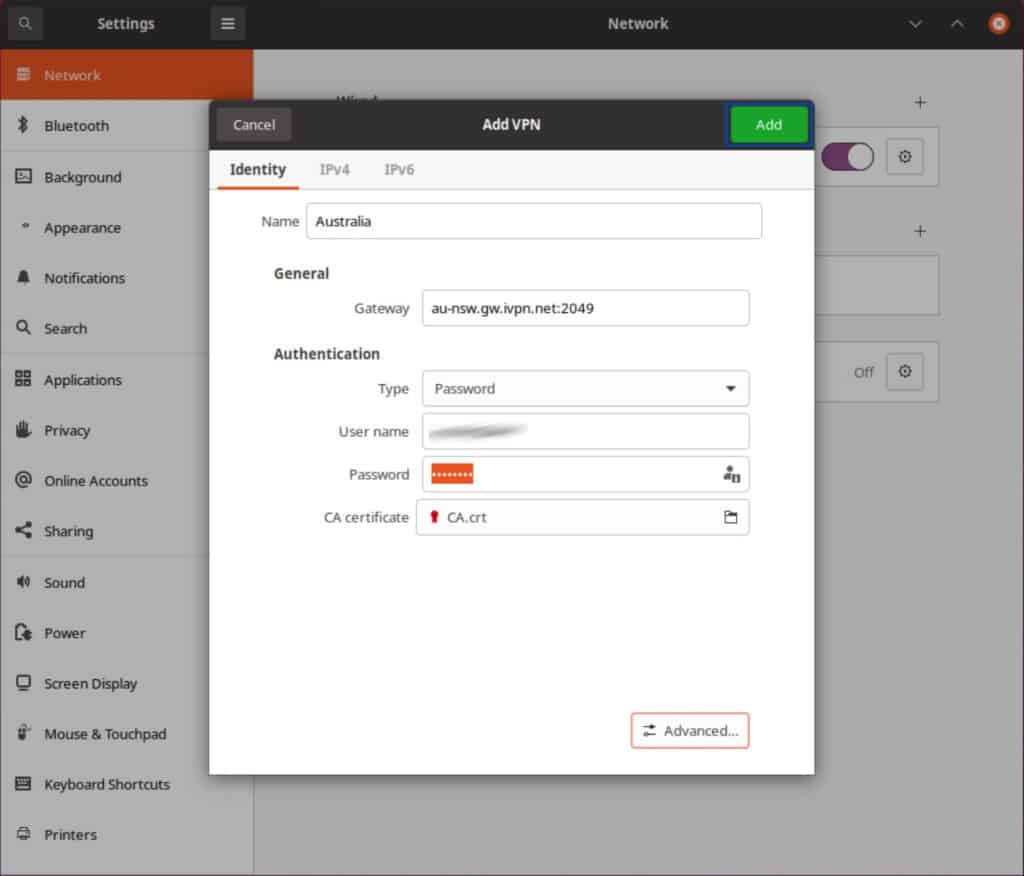This screenshot has width=1024, height=876.
Task: Click the Gateway input field
Action: [x=585, y=308]
